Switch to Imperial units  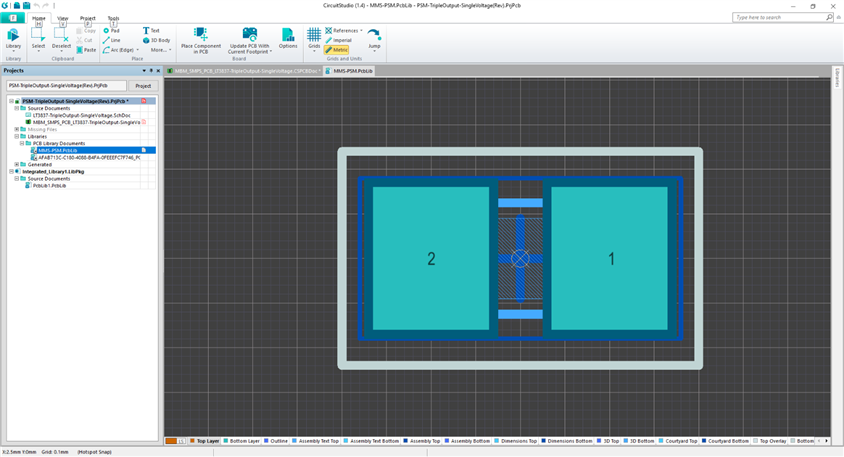click(338, 40)
